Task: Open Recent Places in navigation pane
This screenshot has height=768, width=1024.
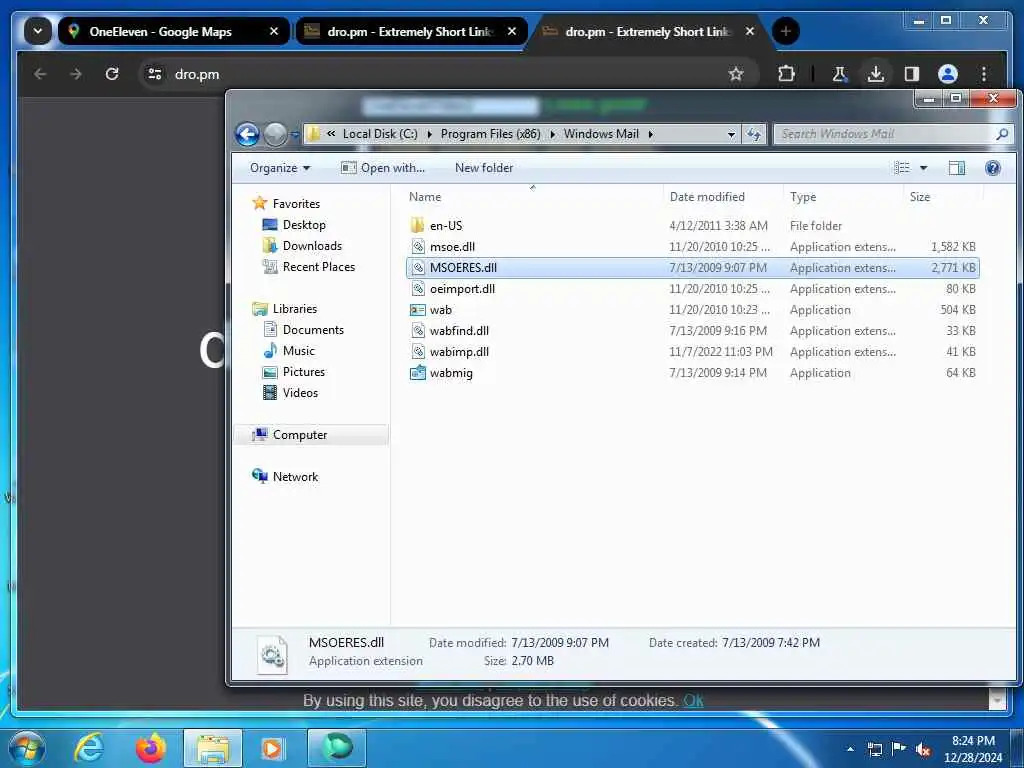Action: pos(309,266)
